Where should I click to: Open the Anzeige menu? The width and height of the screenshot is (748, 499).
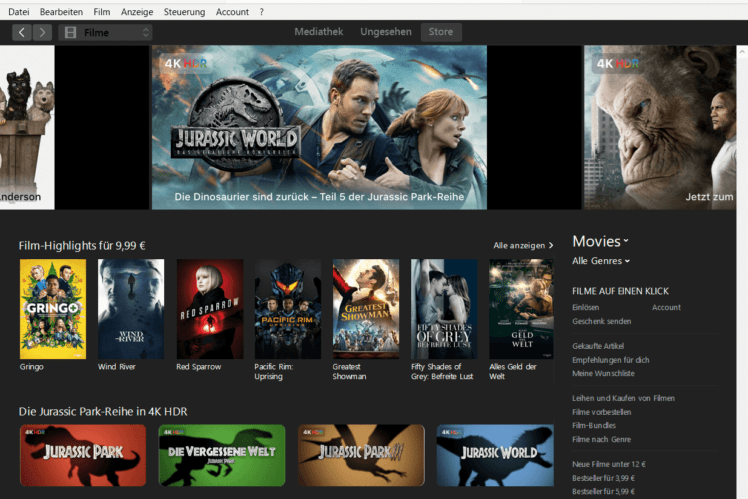137,12
